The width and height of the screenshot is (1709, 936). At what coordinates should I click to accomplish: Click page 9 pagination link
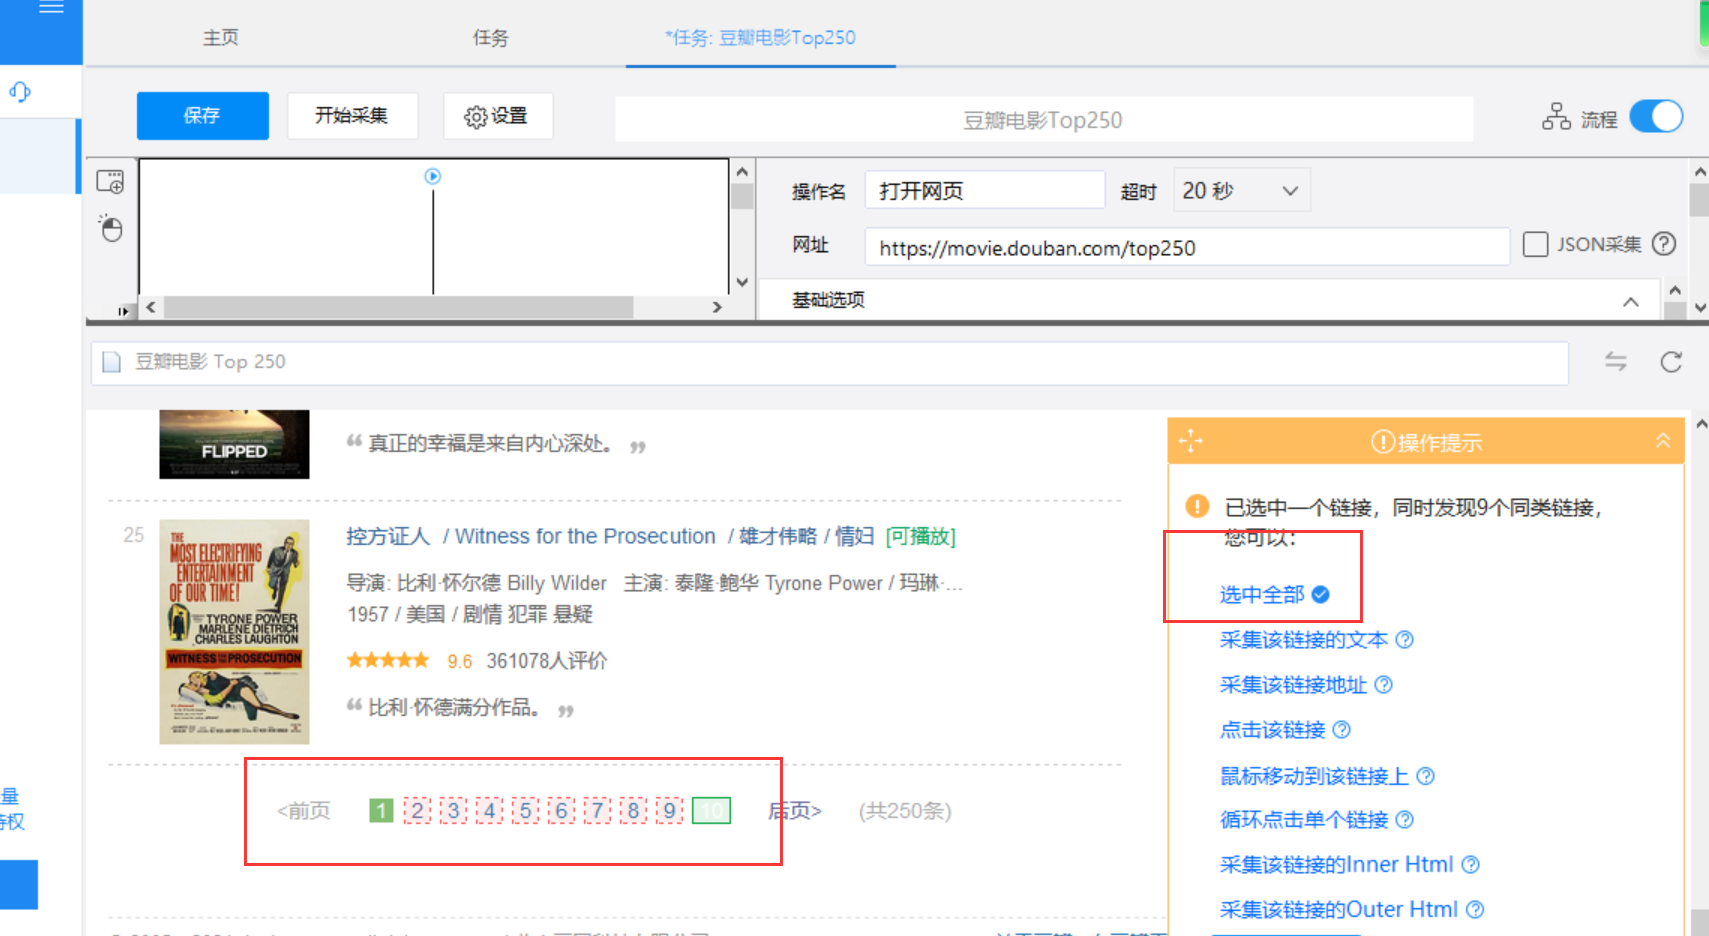point(670,810)
